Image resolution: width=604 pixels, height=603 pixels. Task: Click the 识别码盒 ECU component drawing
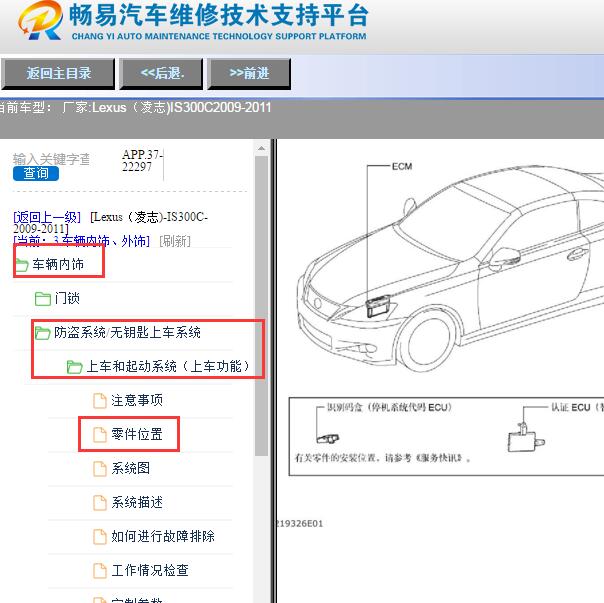(327, 438)
